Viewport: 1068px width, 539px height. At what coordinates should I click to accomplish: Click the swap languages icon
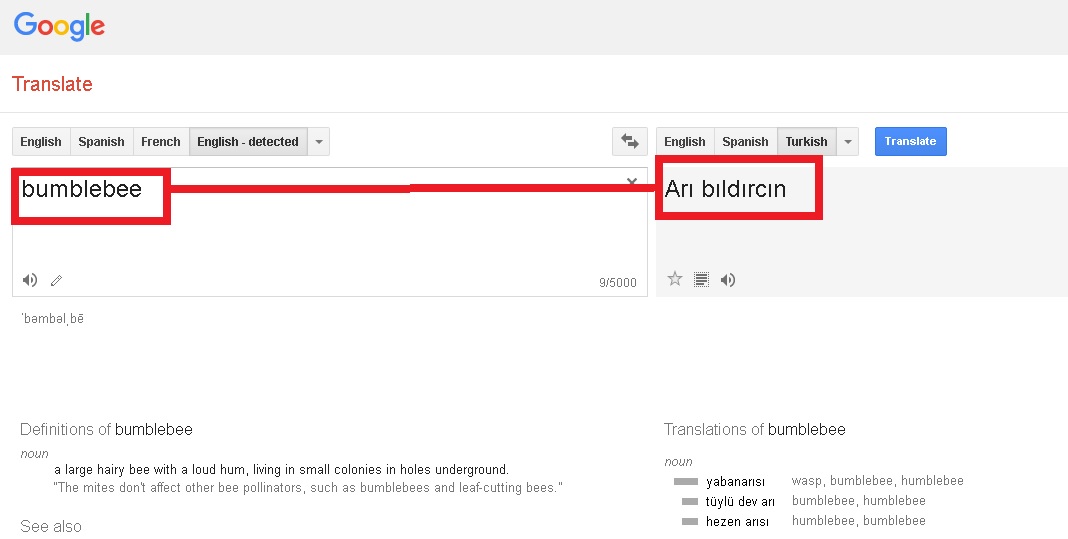click(x=629, y=142)
